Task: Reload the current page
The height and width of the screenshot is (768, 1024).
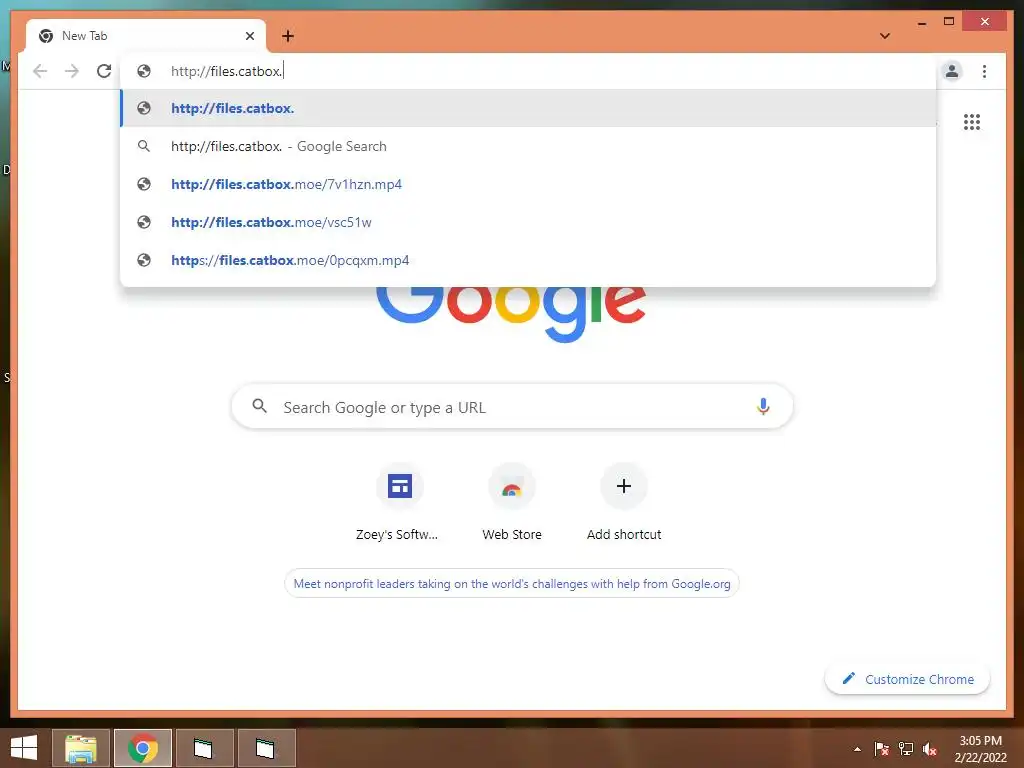Action: click(104, 71)
